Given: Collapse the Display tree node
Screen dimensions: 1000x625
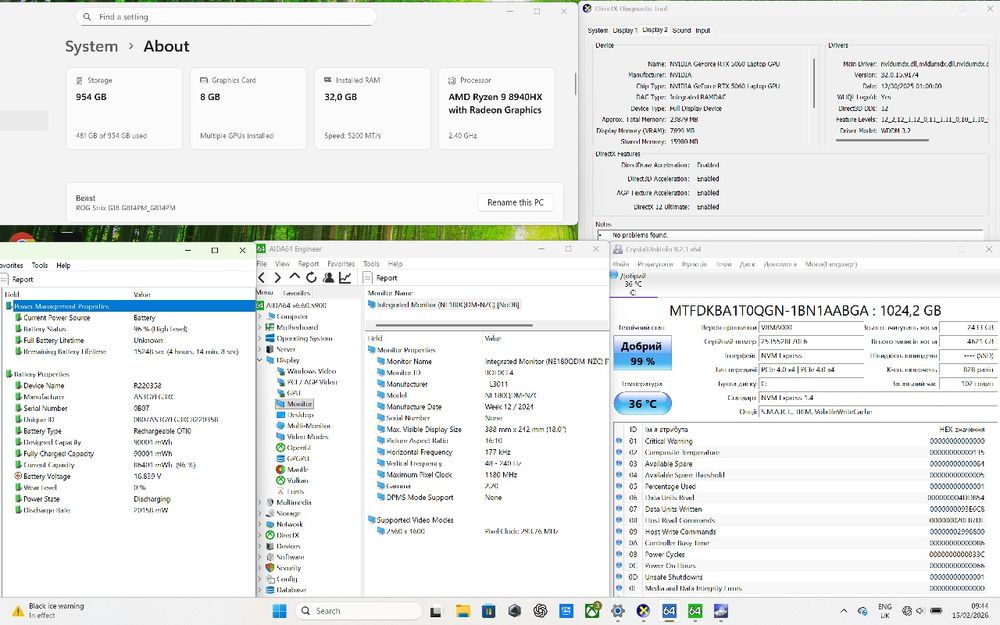Looking at the screenshot, I should [x=261, y=360].
